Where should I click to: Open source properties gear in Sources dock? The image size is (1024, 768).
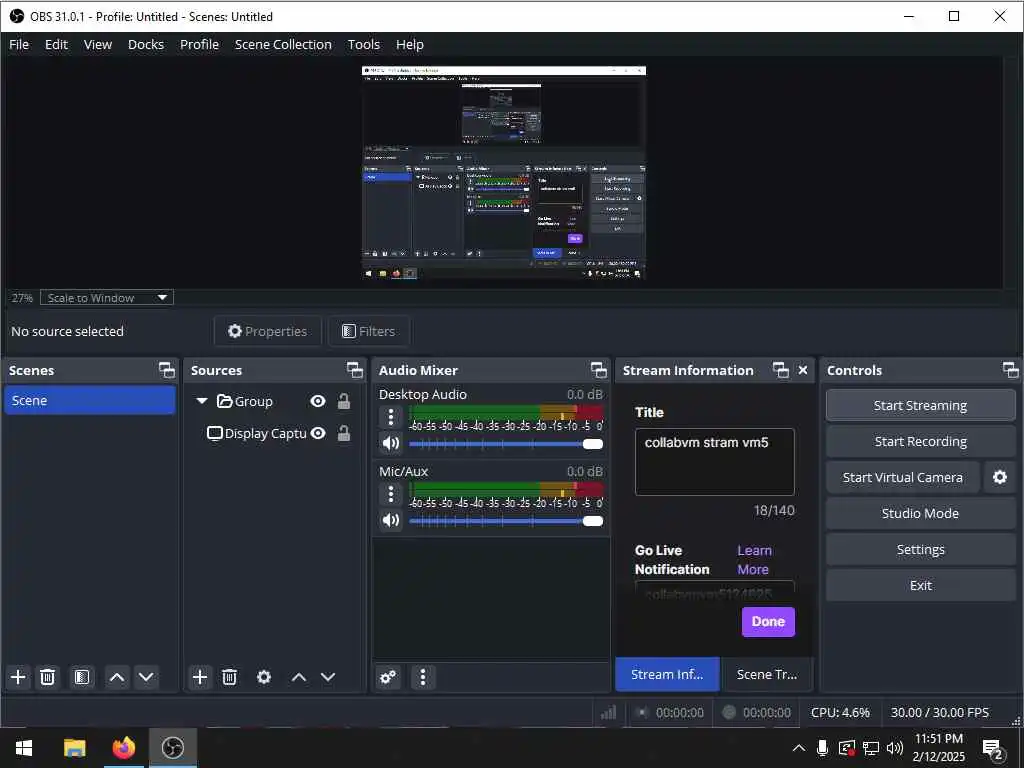click(x=264, y=677)
